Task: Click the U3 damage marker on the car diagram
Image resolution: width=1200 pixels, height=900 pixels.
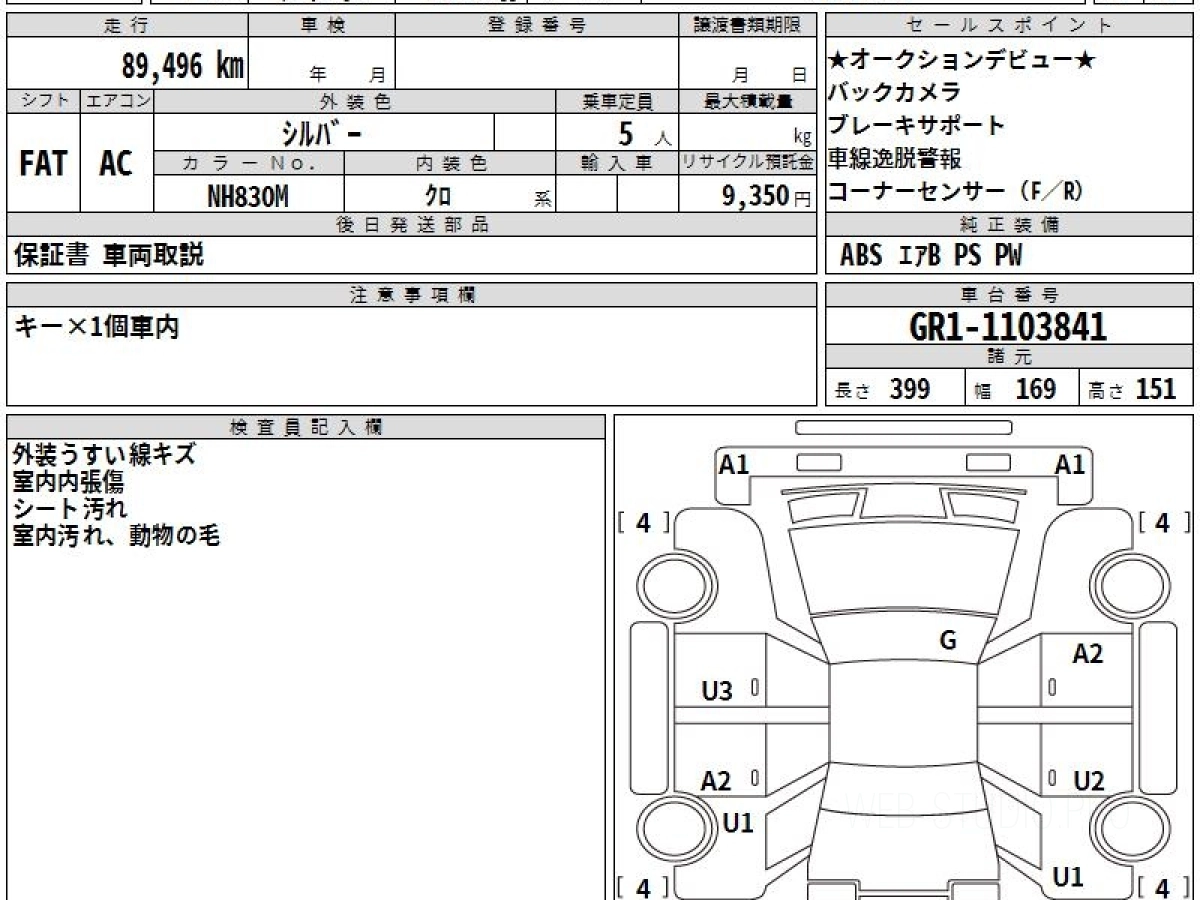Action: [717, 690]
